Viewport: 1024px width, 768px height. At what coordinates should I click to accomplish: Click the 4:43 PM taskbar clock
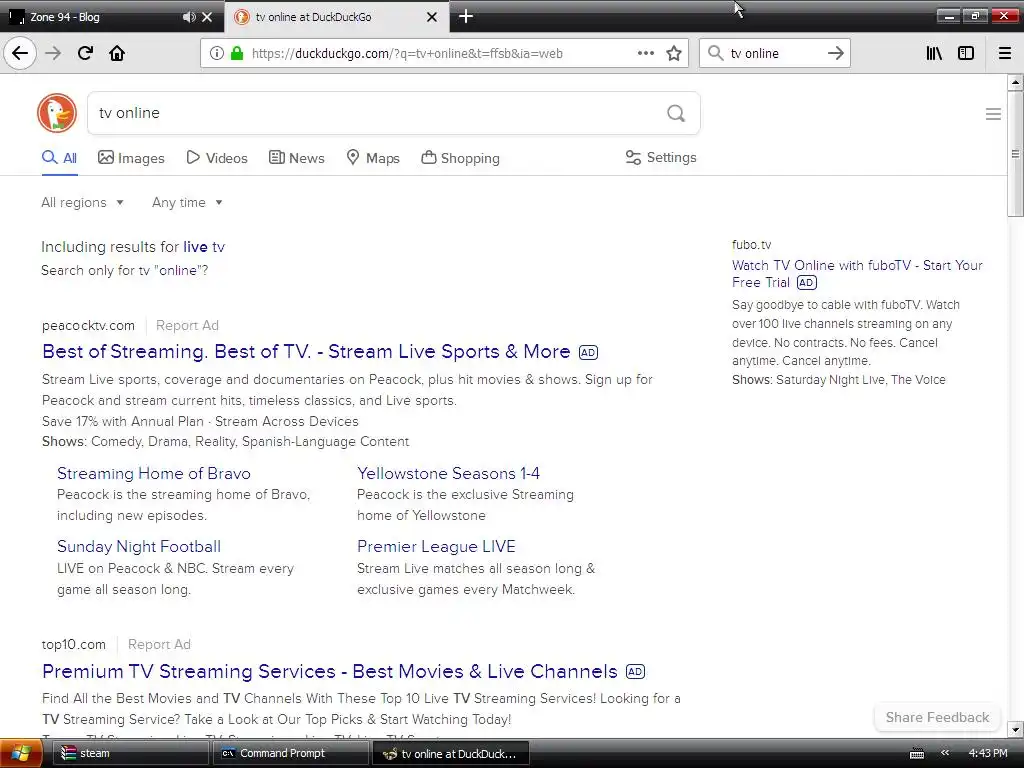pyautogui.click(x=987, y=753)
